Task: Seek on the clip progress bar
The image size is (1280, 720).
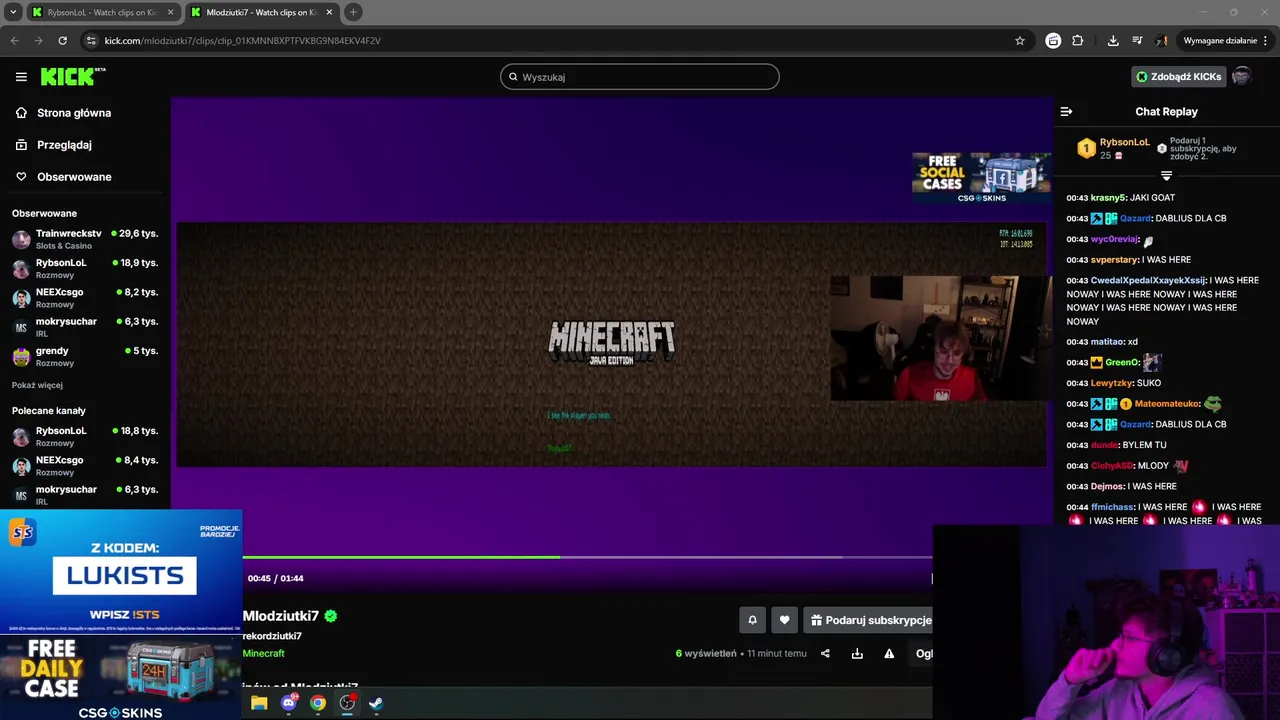Action: coord(587,557)
